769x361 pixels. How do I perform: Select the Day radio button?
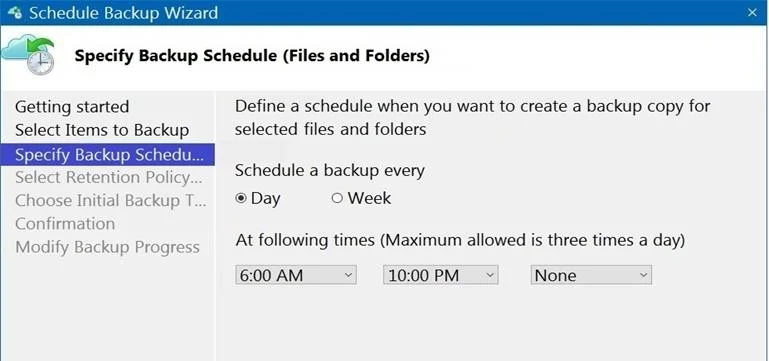pos(241,199)
